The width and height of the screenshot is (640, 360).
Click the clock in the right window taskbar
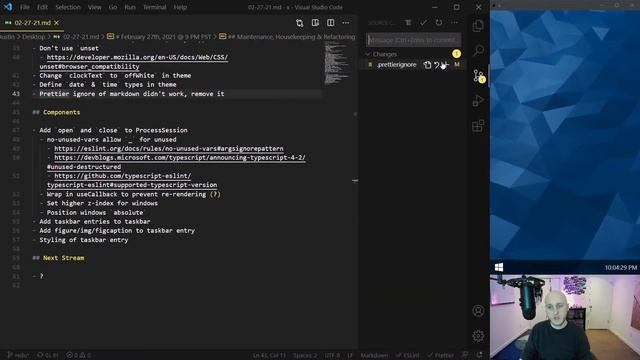coord(620,268)
